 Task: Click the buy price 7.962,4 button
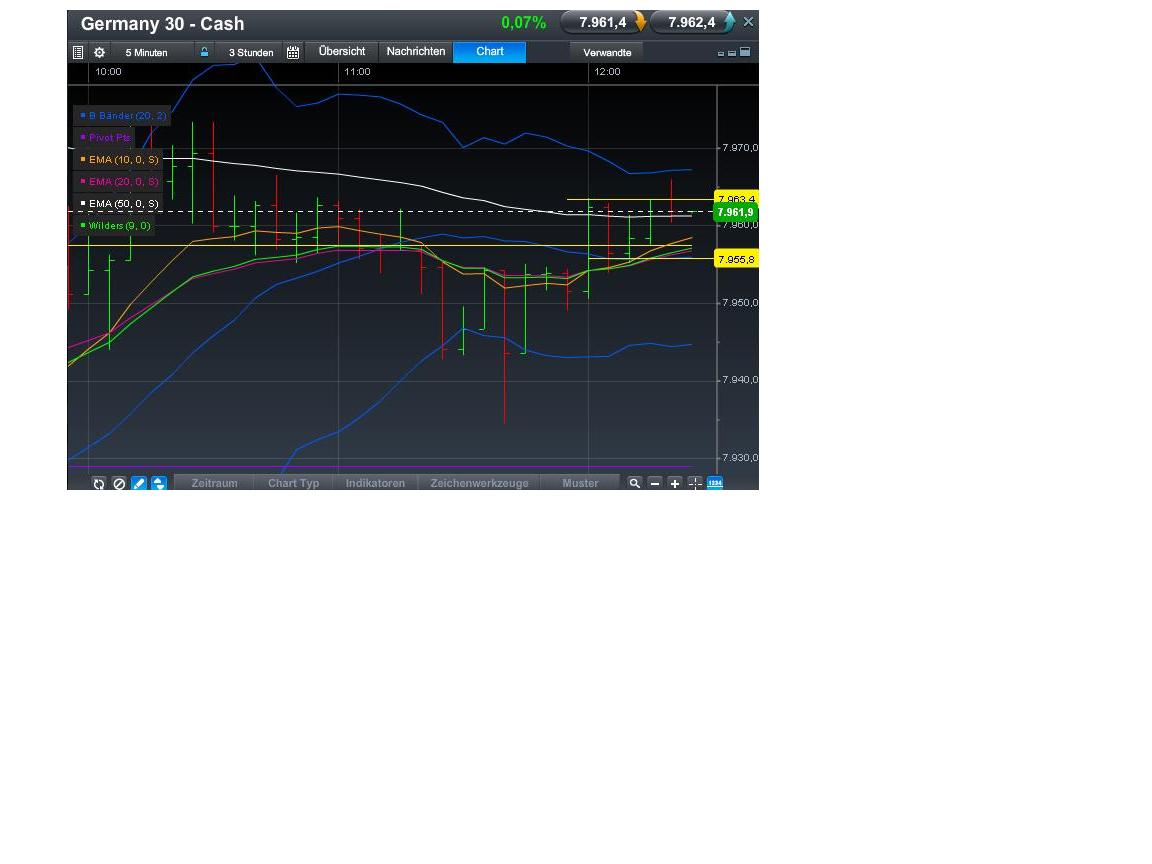694,23
